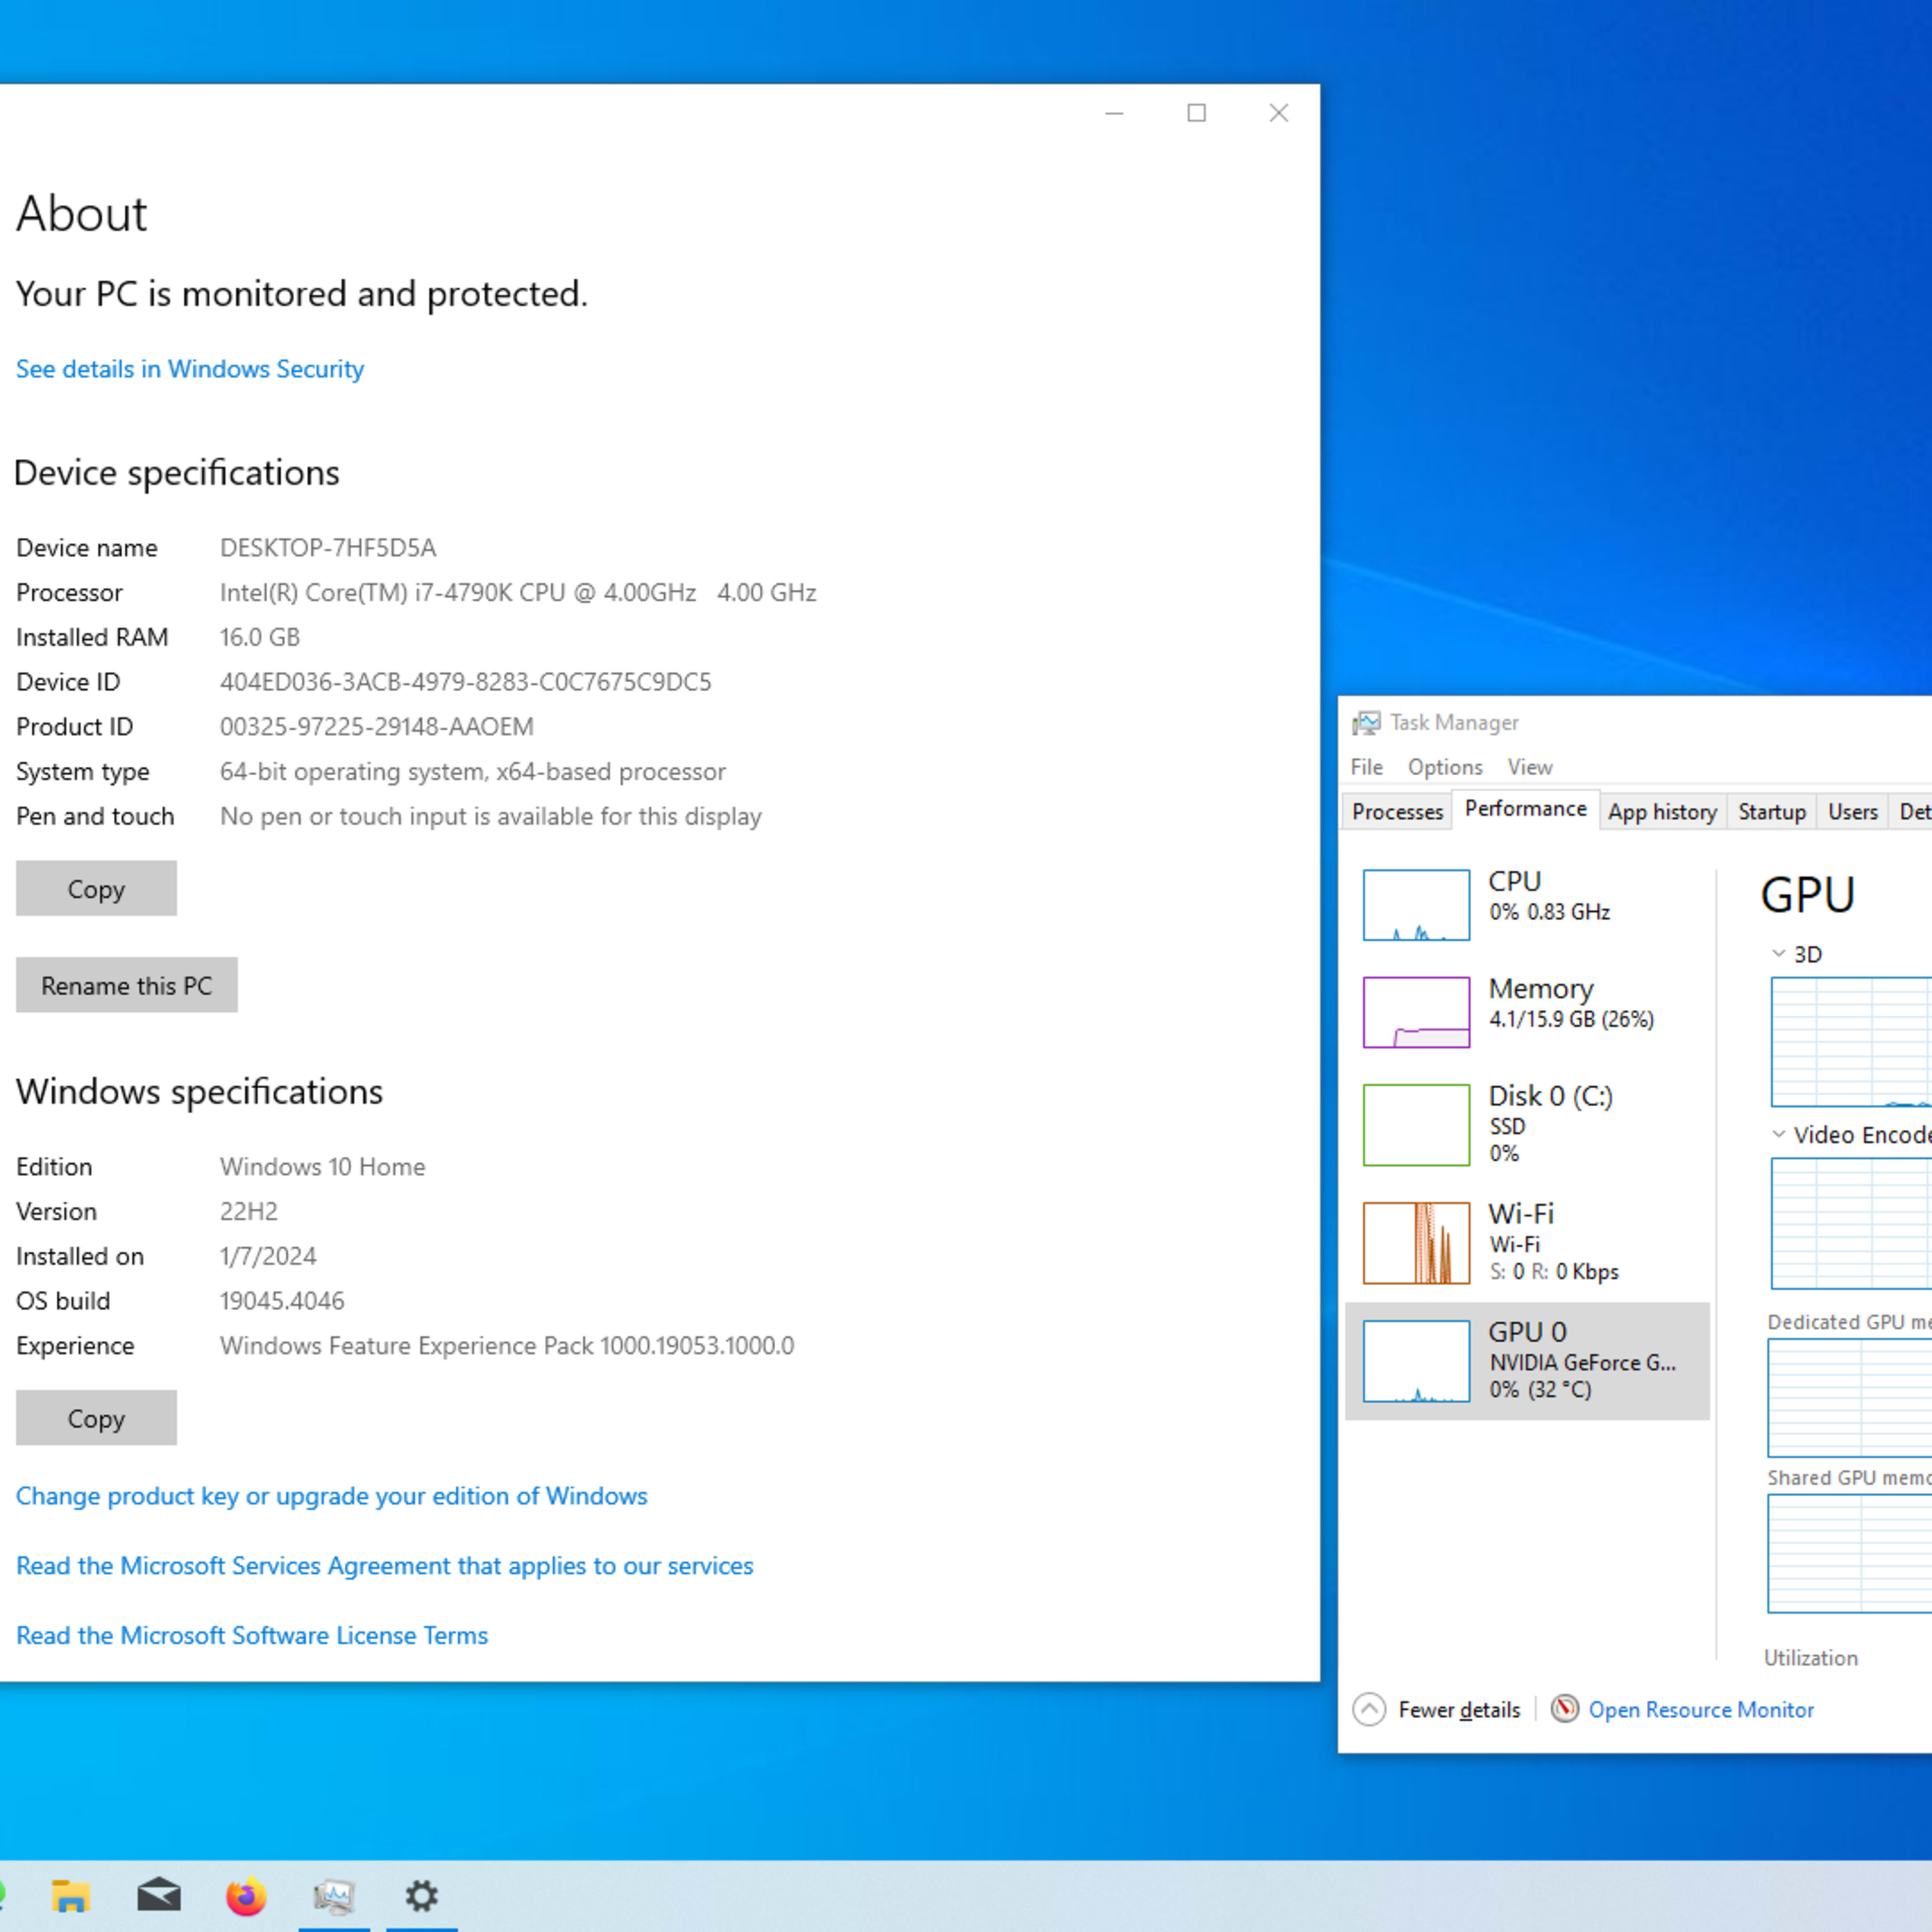Click the Shared GPU memory graph

[1850, 1553]
